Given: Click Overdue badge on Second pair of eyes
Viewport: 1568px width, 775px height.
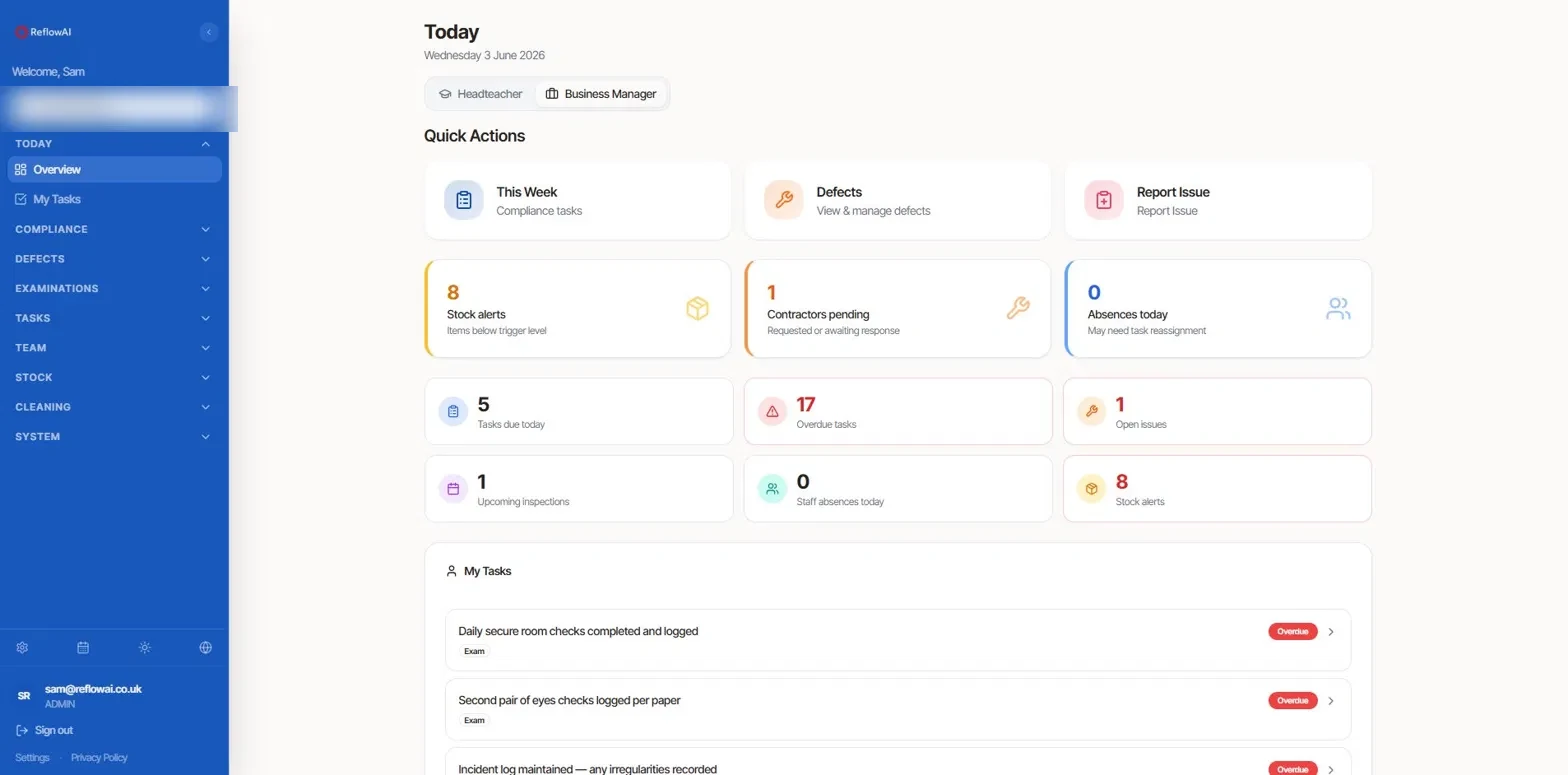Looking at the screenshot, I should [1293, 701].
